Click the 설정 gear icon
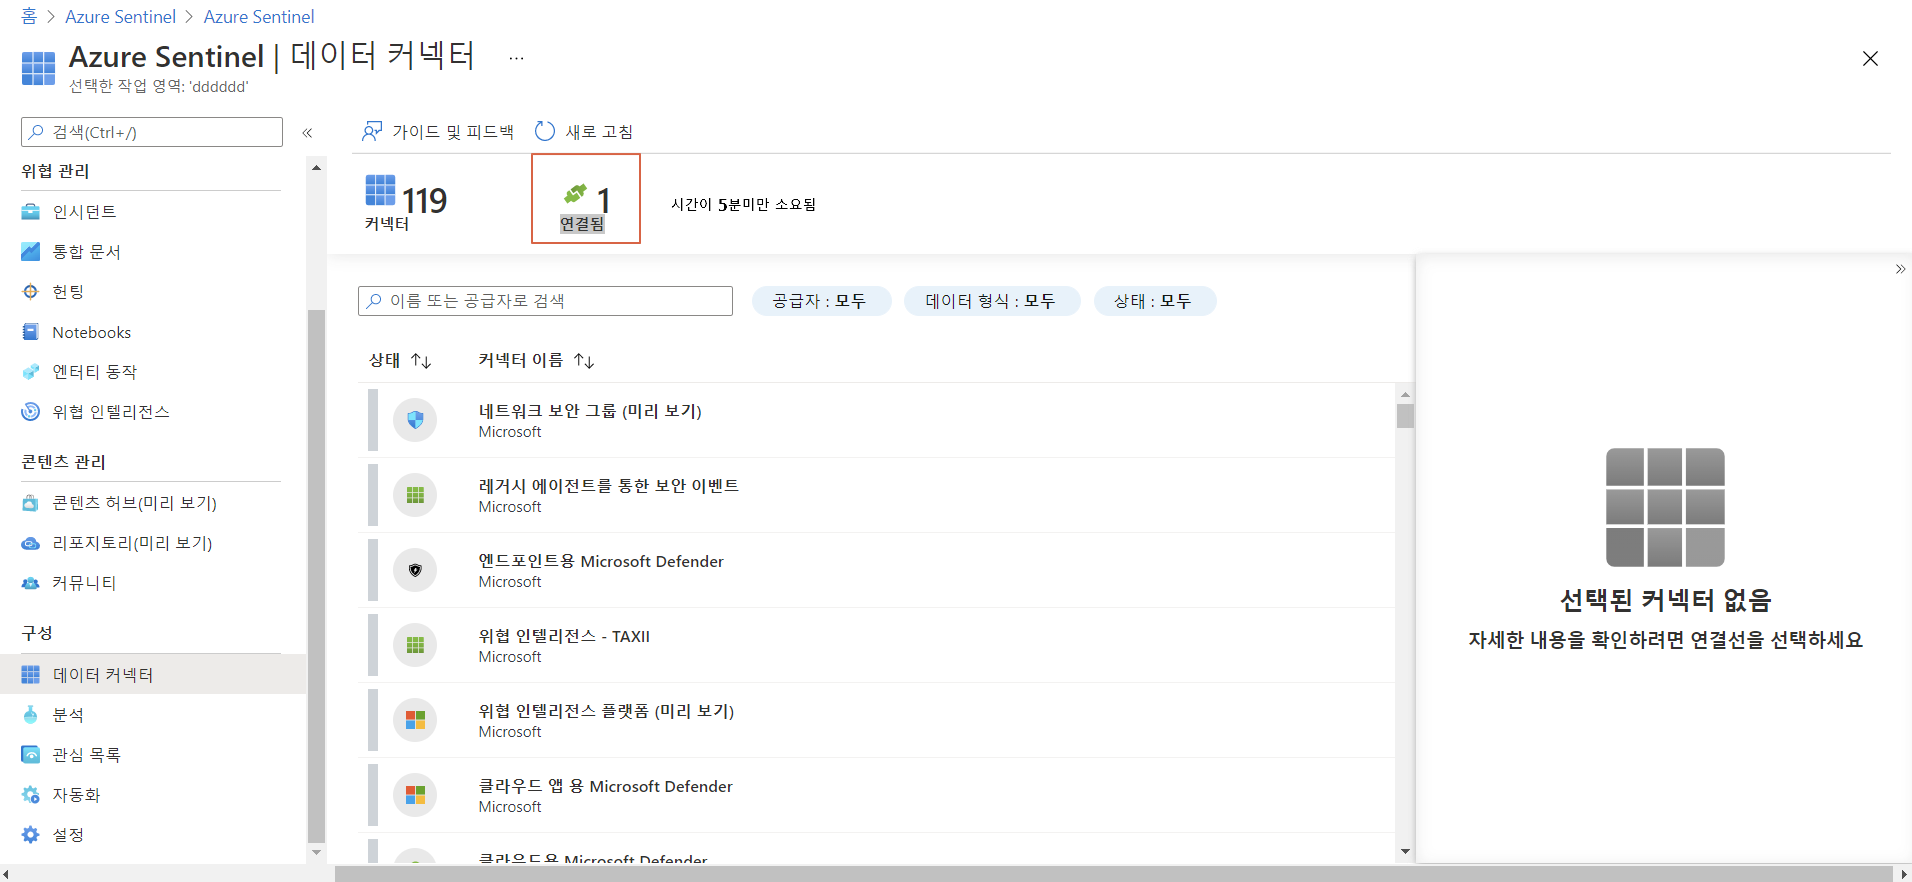Screen dimensions: 1912x882 tap(31, 835)
